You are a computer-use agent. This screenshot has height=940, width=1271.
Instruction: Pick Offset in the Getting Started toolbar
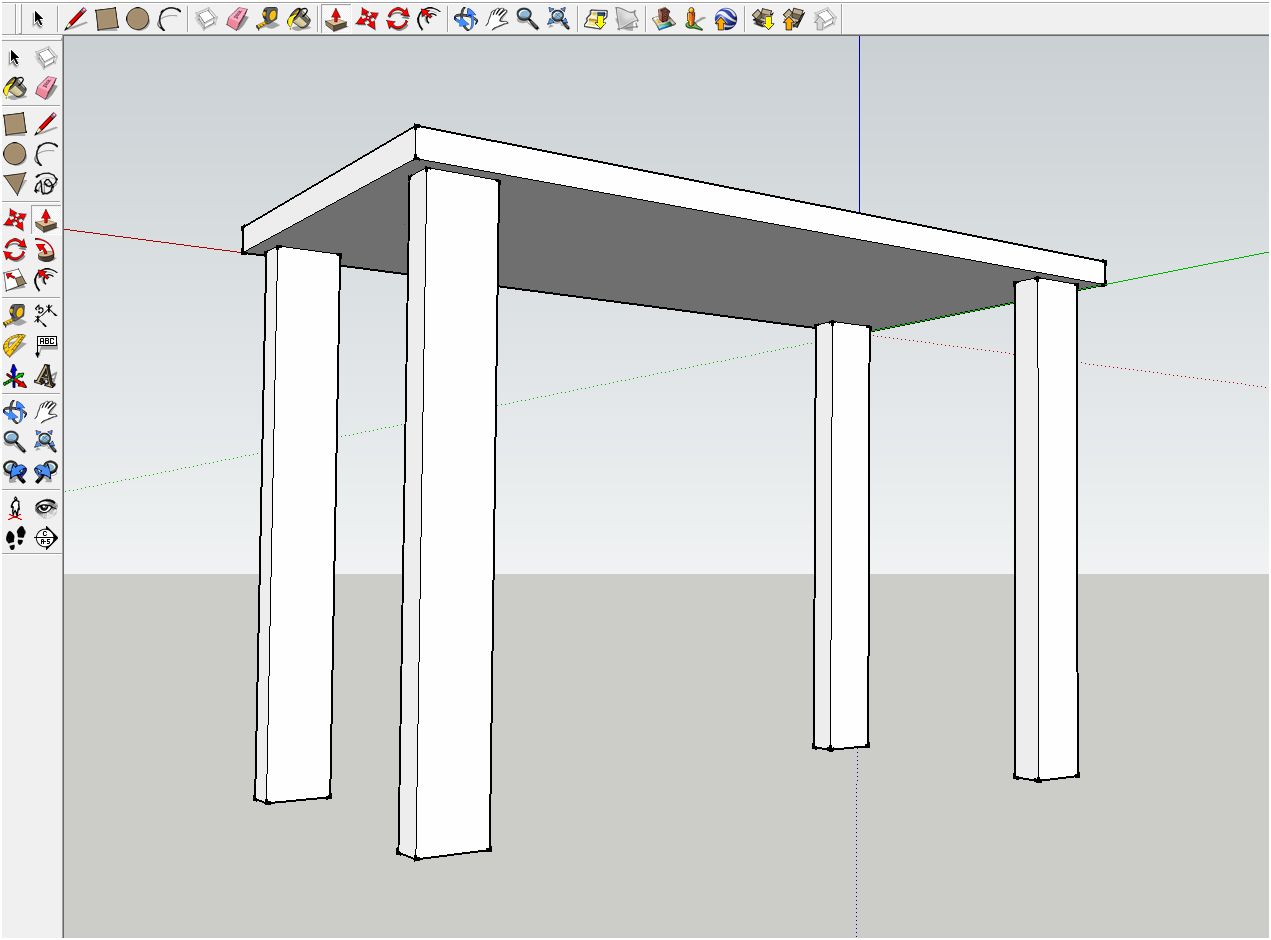point(429,19)
